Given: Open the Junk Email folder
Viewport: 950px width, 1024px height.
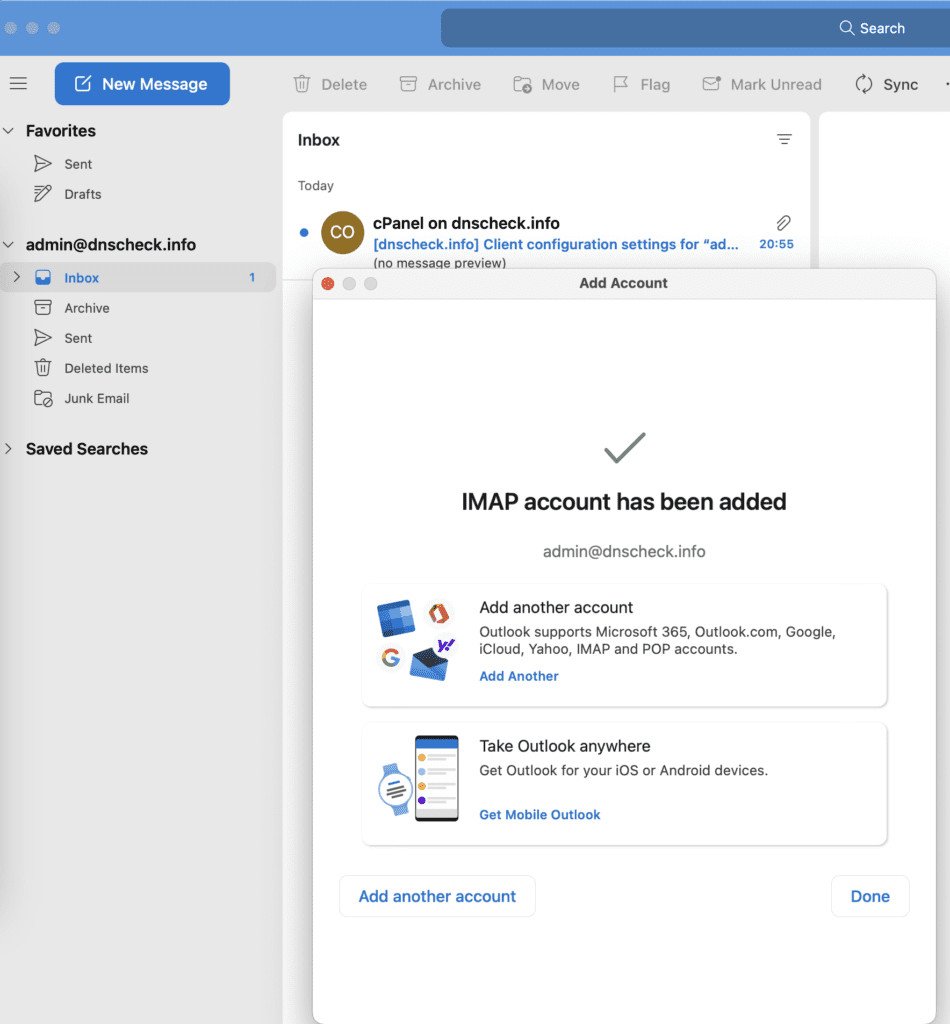Looking at the screenshot, I should (96, 398).
